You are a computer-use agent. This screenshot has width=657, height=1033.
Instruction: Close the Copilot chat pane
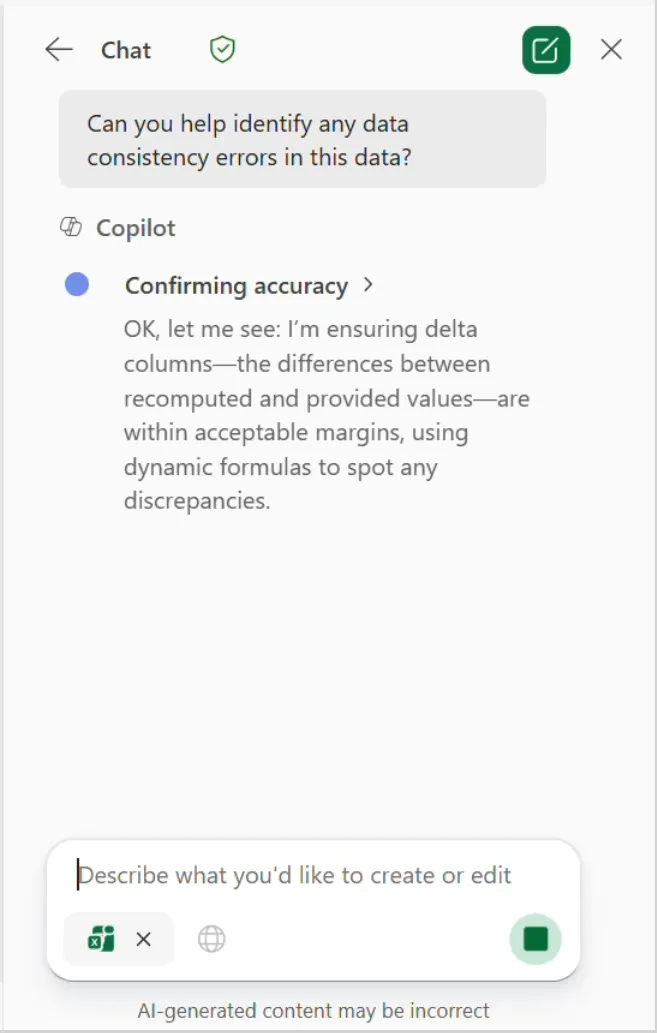[612, 49]
